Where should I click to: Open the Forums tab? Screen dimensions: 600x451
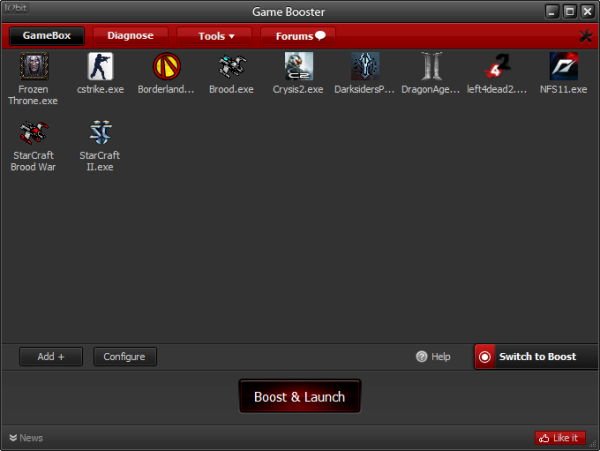[298, 36]
